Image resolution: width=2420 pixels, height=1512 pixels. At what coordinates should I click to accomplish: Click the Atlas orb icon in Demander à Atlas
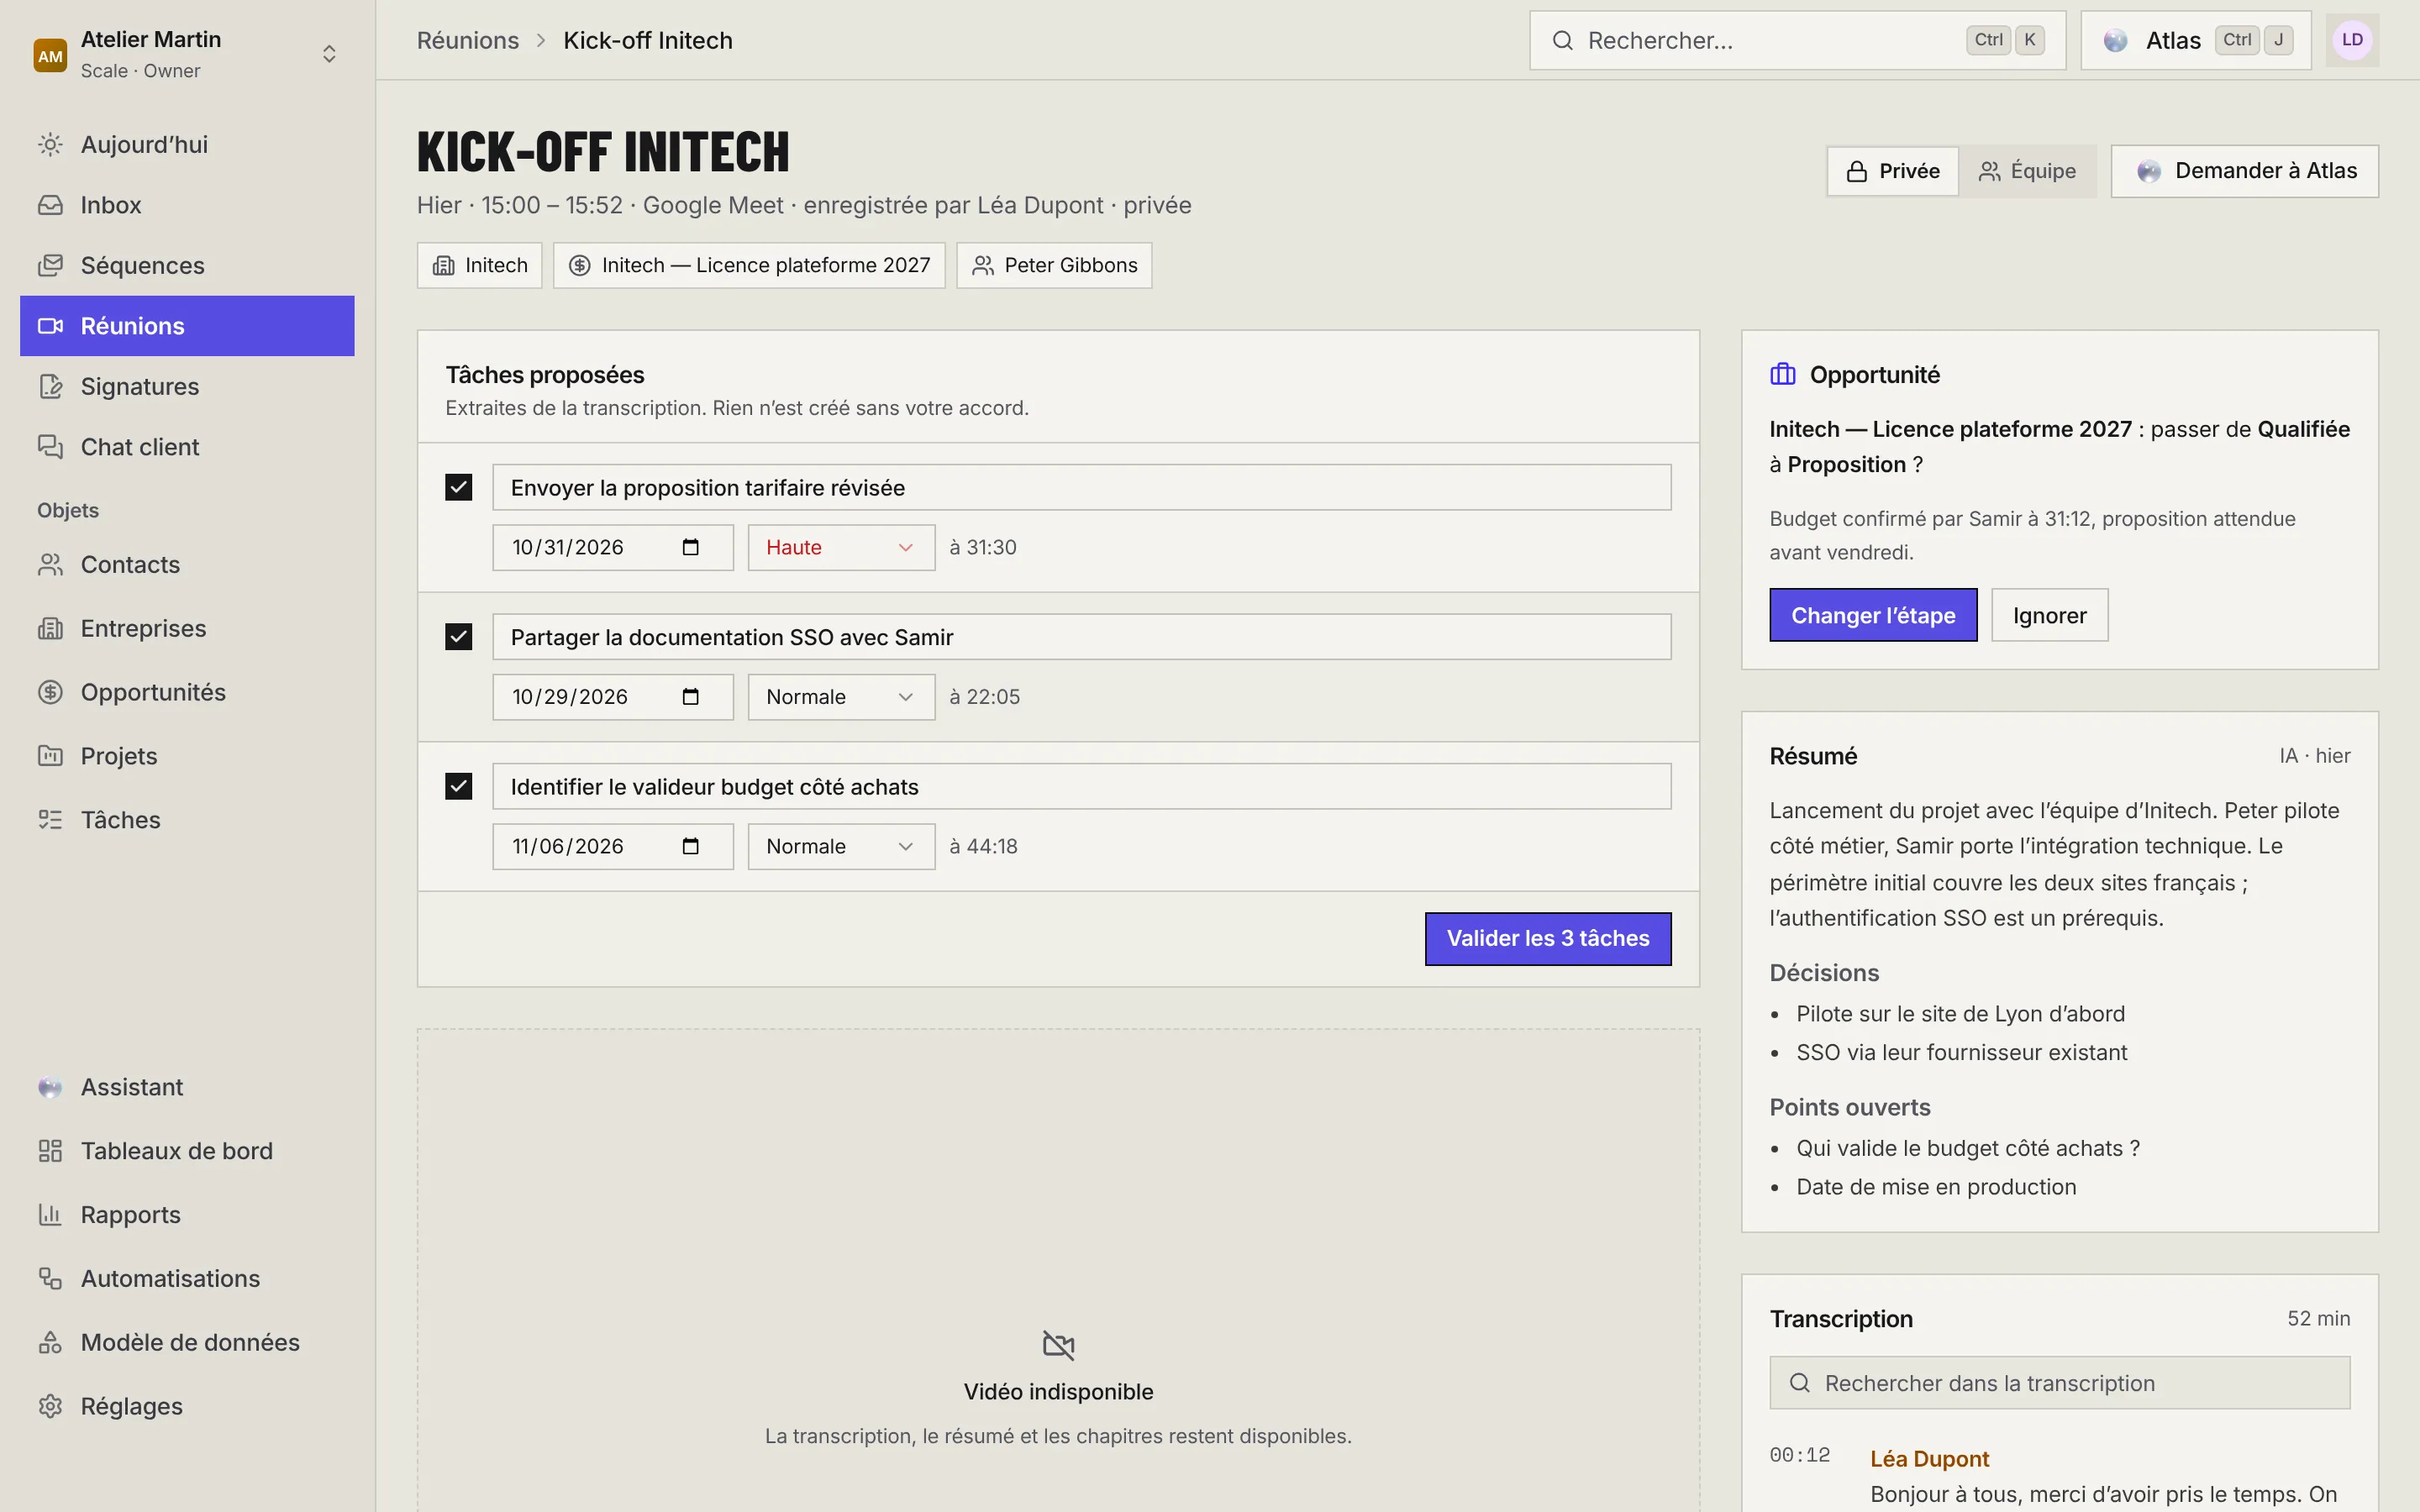tap(2148, 171)
